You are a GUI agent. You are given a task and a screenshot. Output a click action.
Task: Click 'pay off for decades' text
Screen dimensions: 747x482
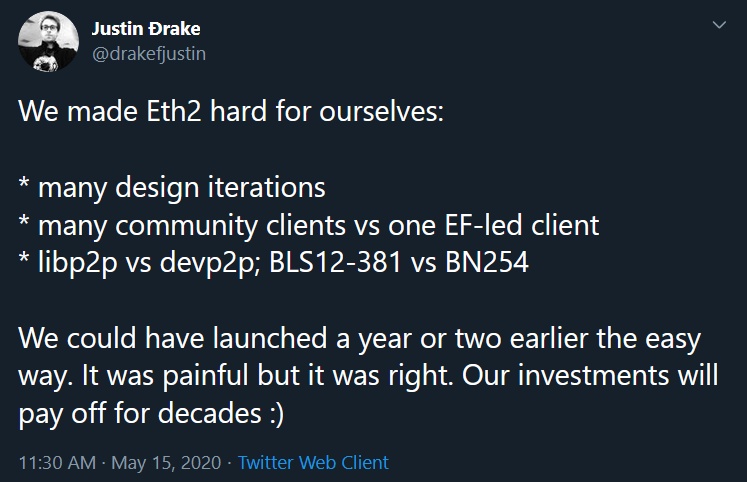140,413
